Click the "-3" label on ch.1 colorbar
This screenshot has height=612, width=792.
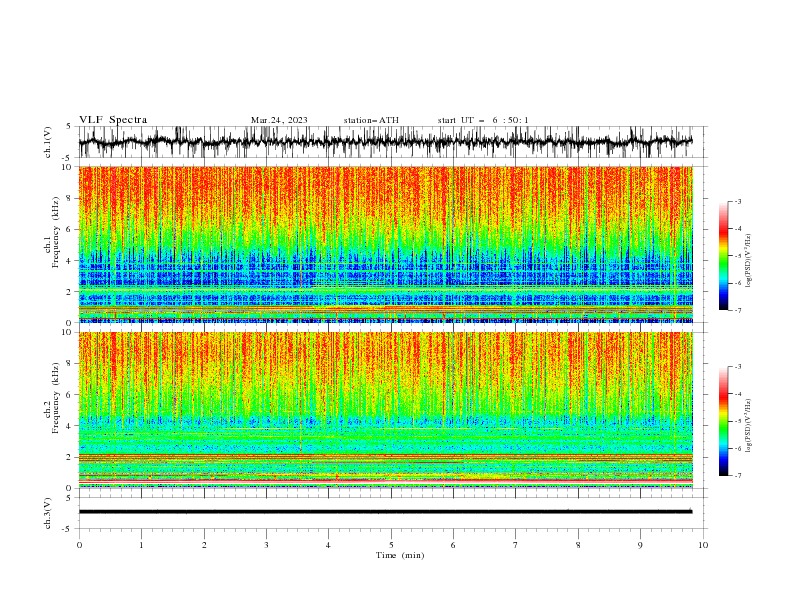(x=738, y=201)
